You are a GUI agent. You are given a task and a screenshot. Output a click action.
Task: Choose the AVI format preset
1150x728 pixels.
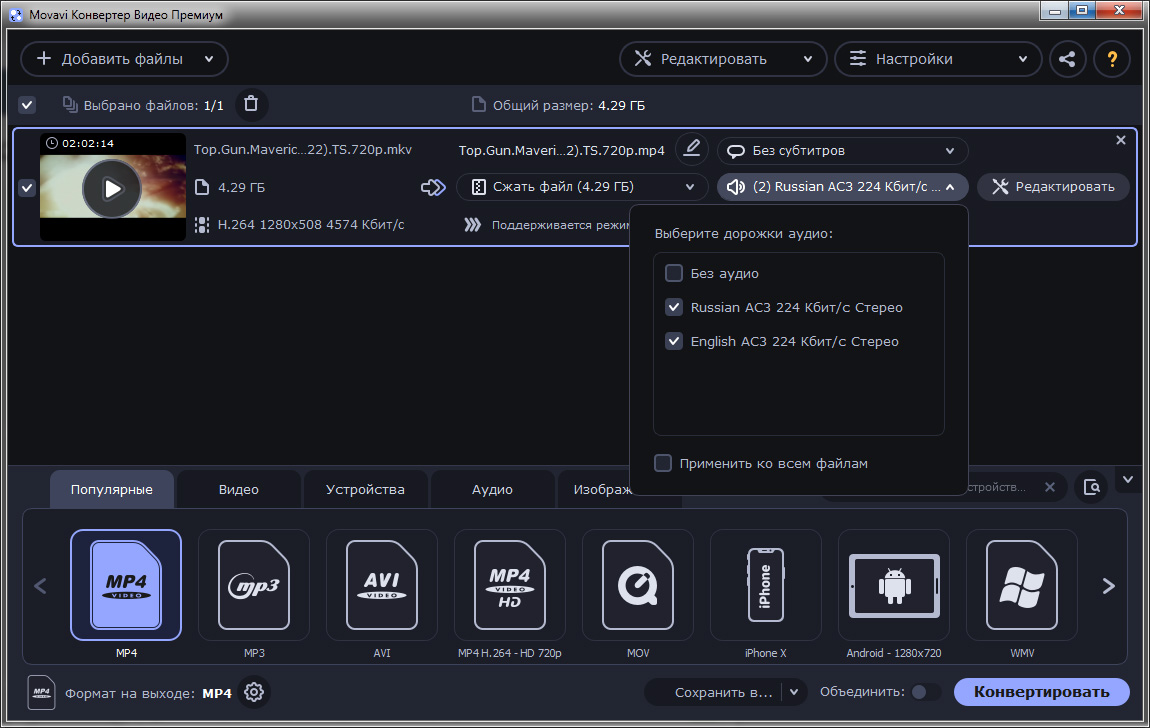pyautogui.click(x=381, y=585)
